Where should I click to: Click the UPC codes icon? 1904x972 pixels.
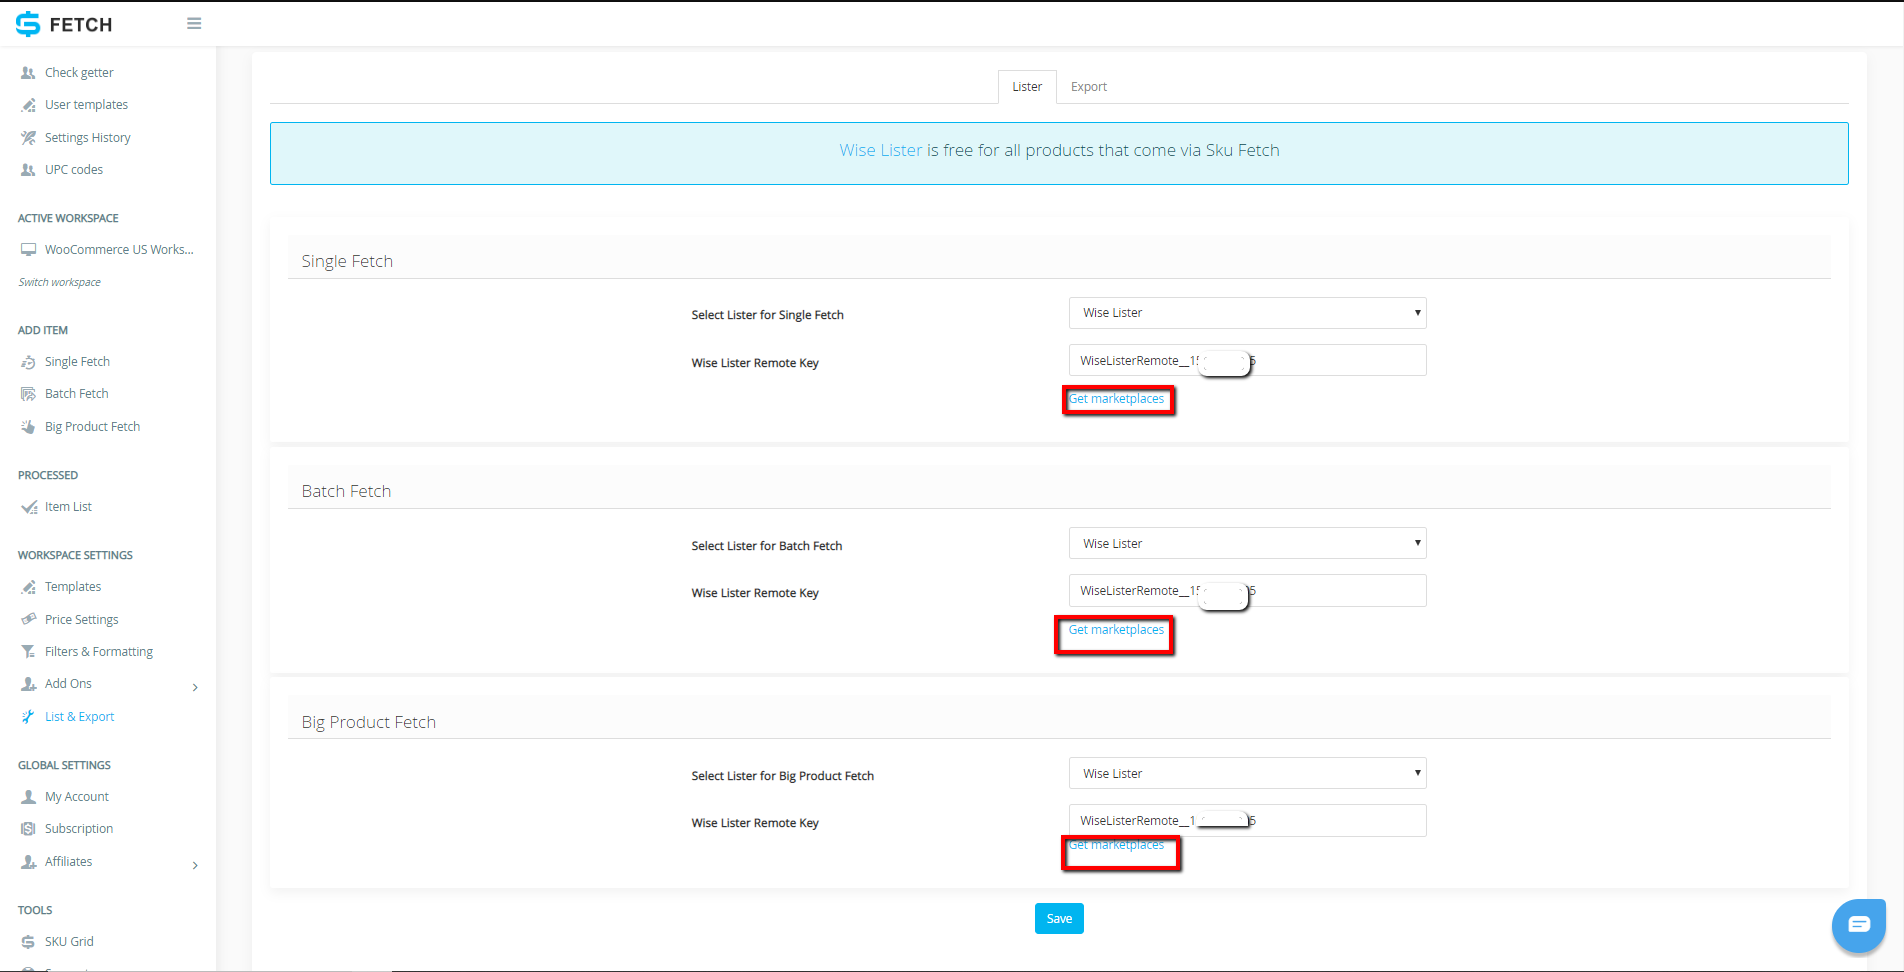[x=28, y=170]
